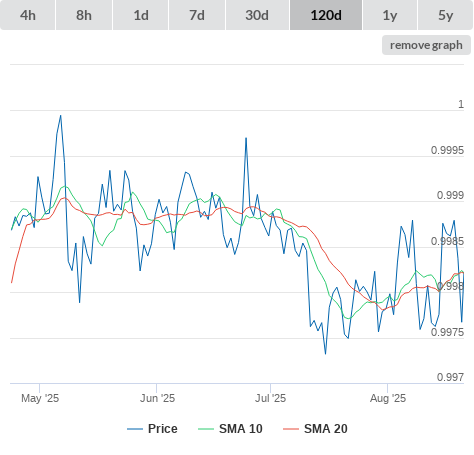Show the 1y price history
Screen dimensions: 474x455
pyautogui.click(x=390, y=15)
